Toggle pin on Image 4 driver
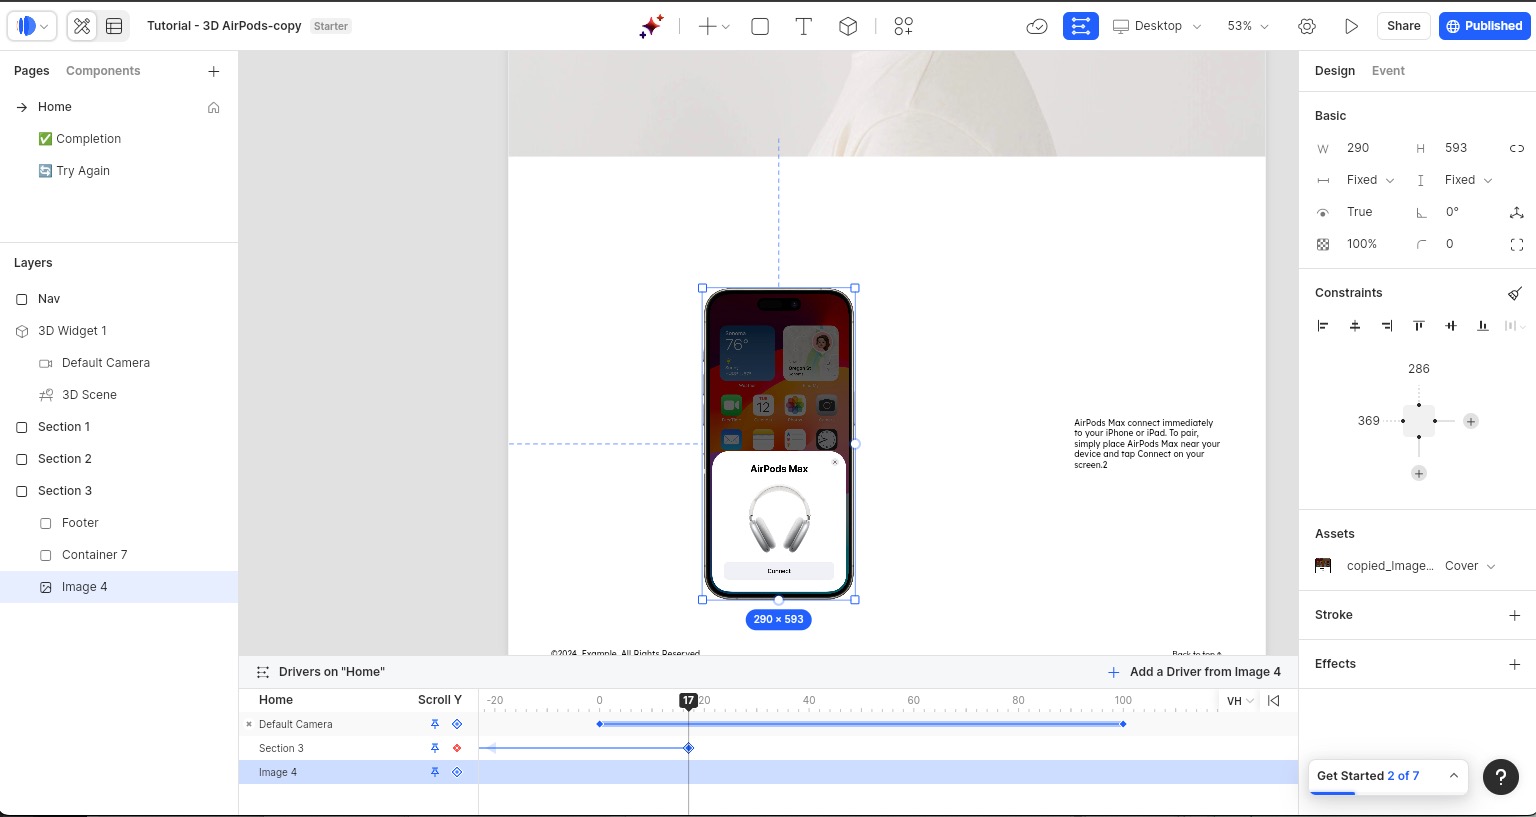 tap(435, 772)
